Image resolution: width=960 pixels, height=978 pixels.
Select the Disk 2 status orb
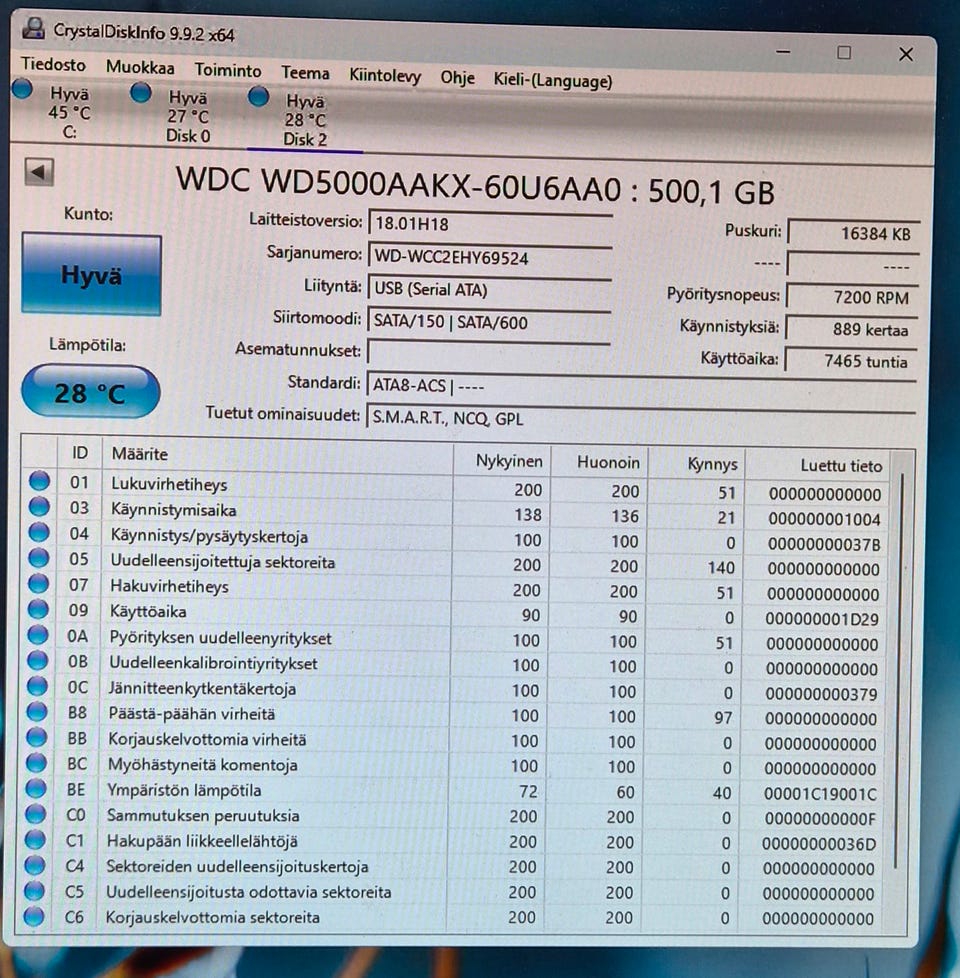tap(258, 97)
